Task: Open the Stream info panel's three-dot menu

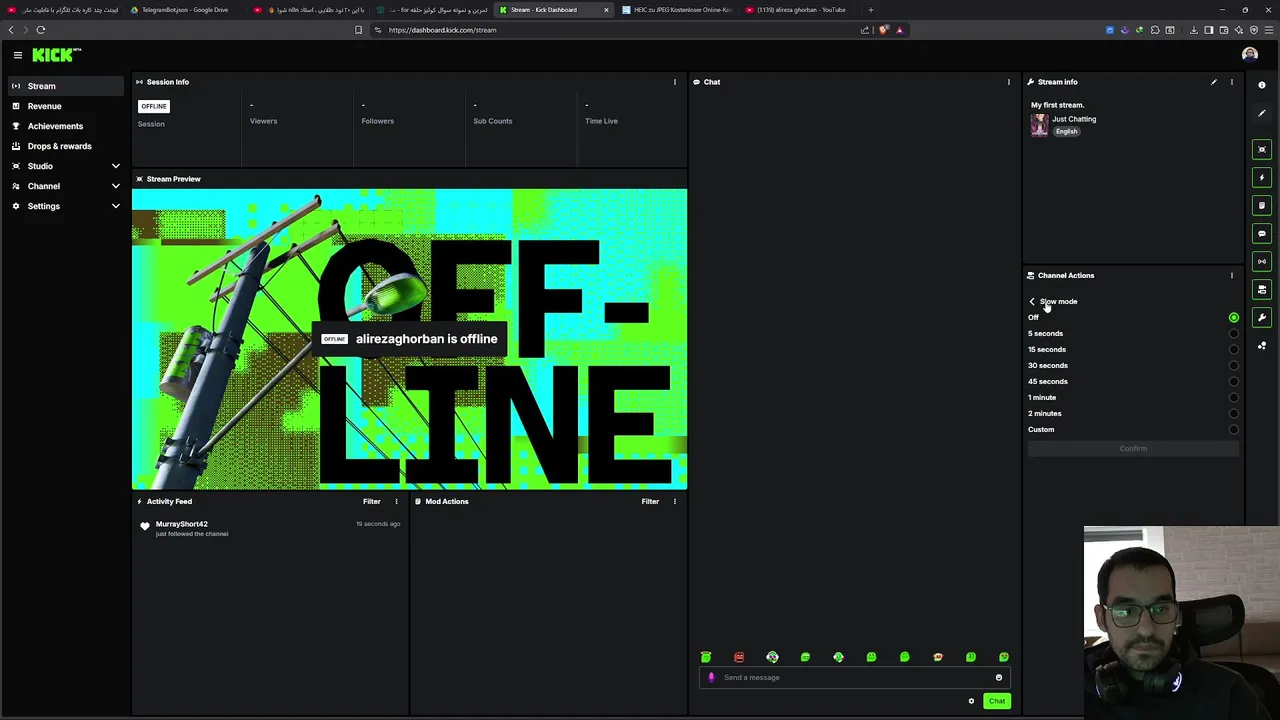Action: tap(1232, 82)
